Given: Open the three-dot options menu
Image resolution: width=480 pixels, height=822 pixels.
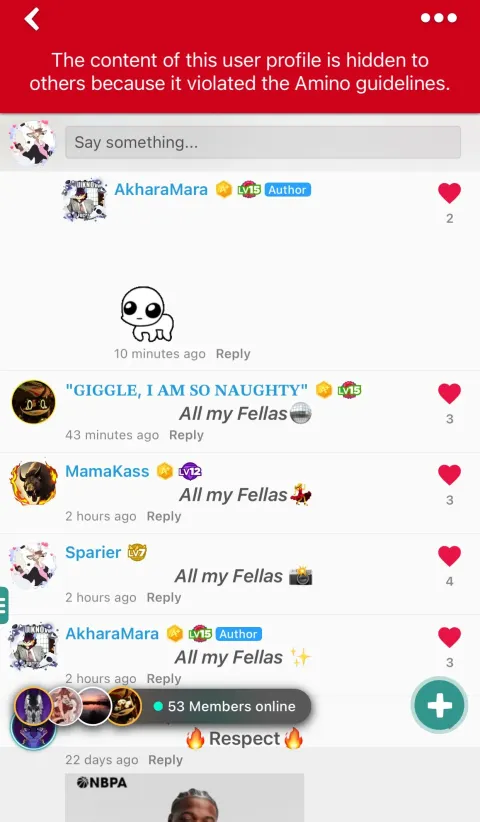Looking at the screenshot, I should 439,18.
